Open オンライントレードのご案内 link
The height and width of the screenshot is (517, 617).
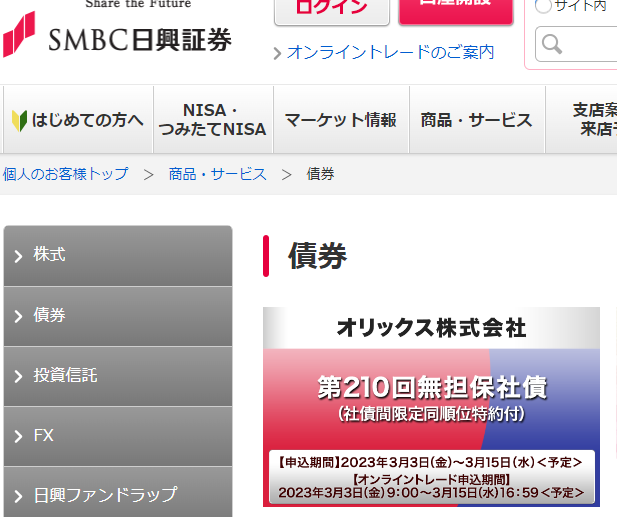tap(390, 52)
